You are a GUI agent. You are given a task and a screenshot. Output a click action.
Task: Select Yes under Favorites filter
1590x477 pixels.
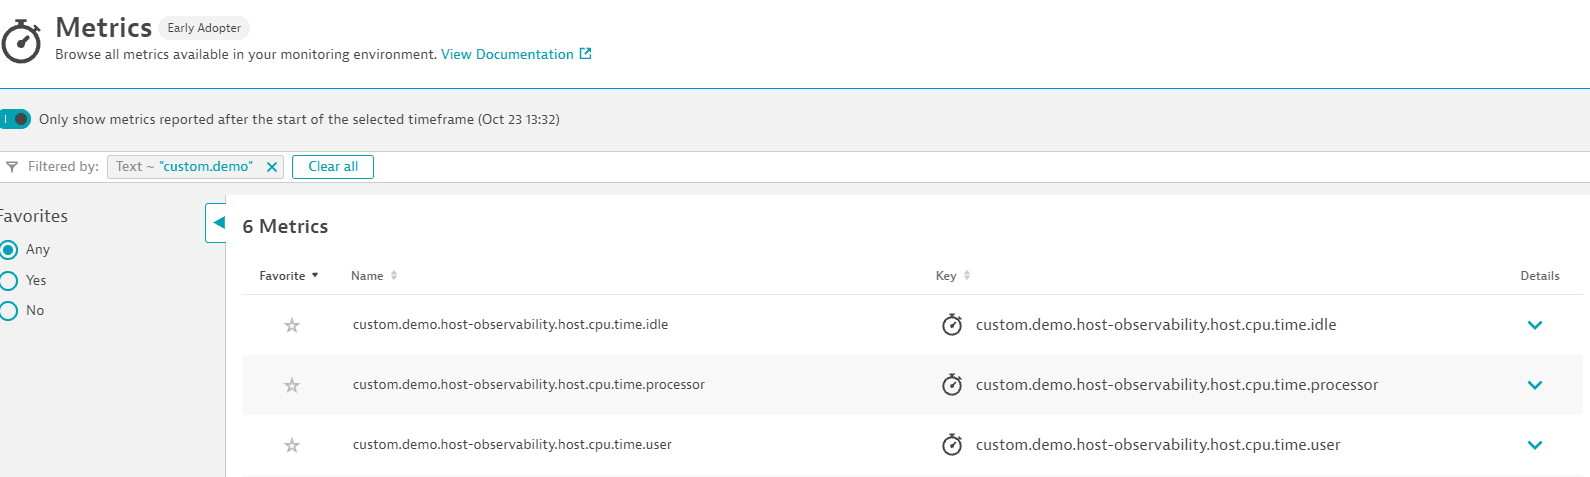pyautogui.click(x=9, y=281)
